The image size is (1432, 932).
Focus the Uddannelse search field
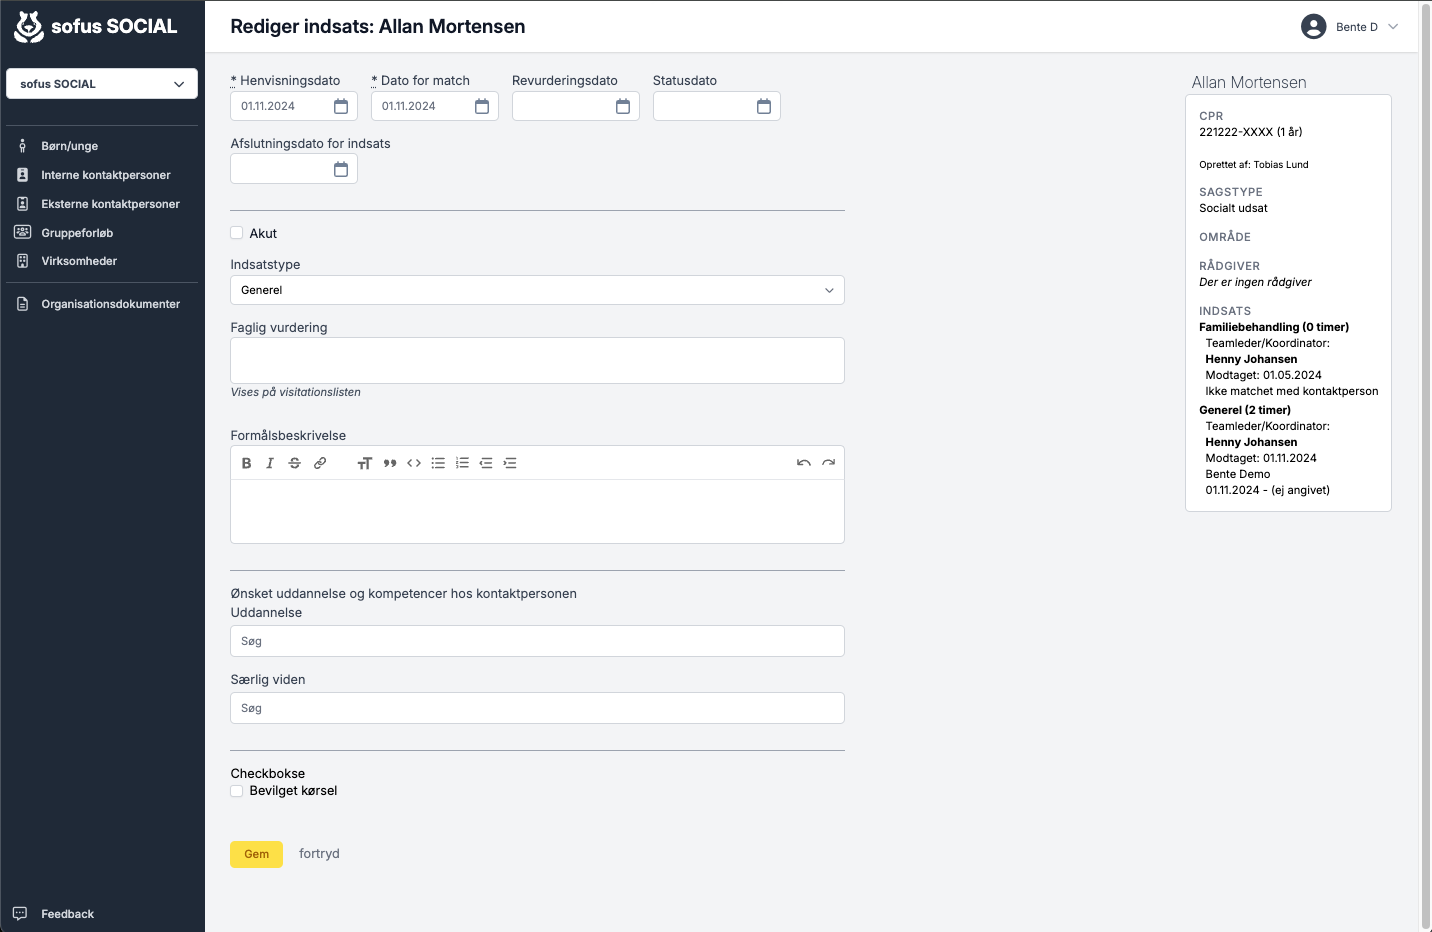pyautogui.click(x=537, y=641)
